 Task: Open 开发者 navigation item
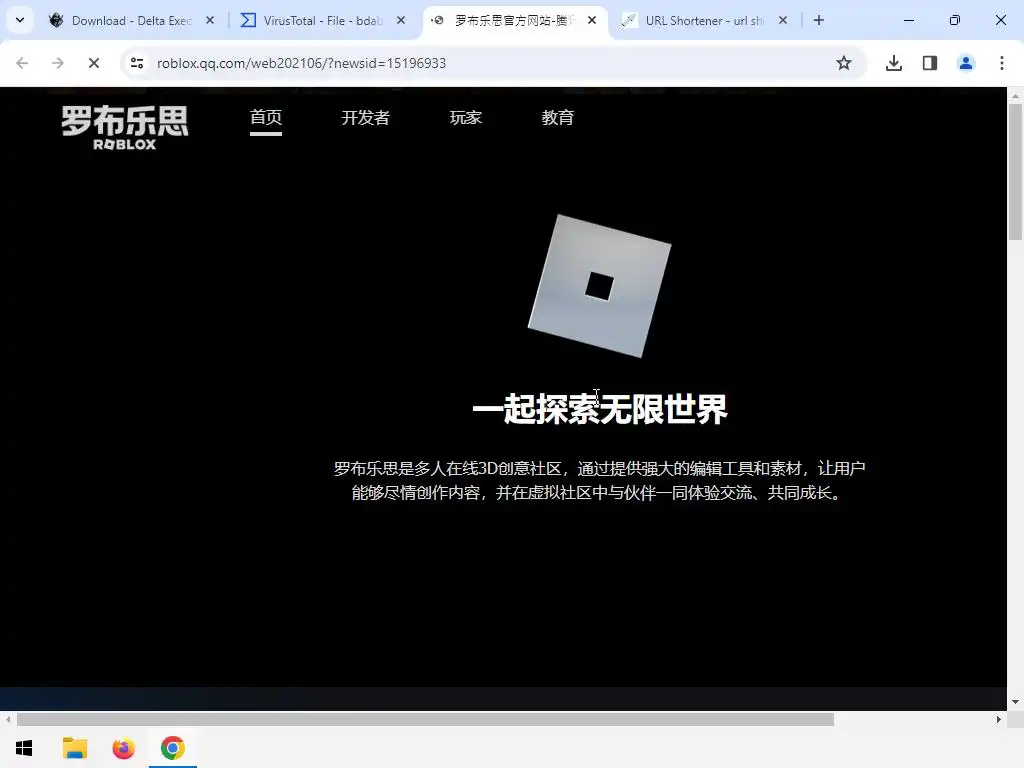[x=366, y=118]
